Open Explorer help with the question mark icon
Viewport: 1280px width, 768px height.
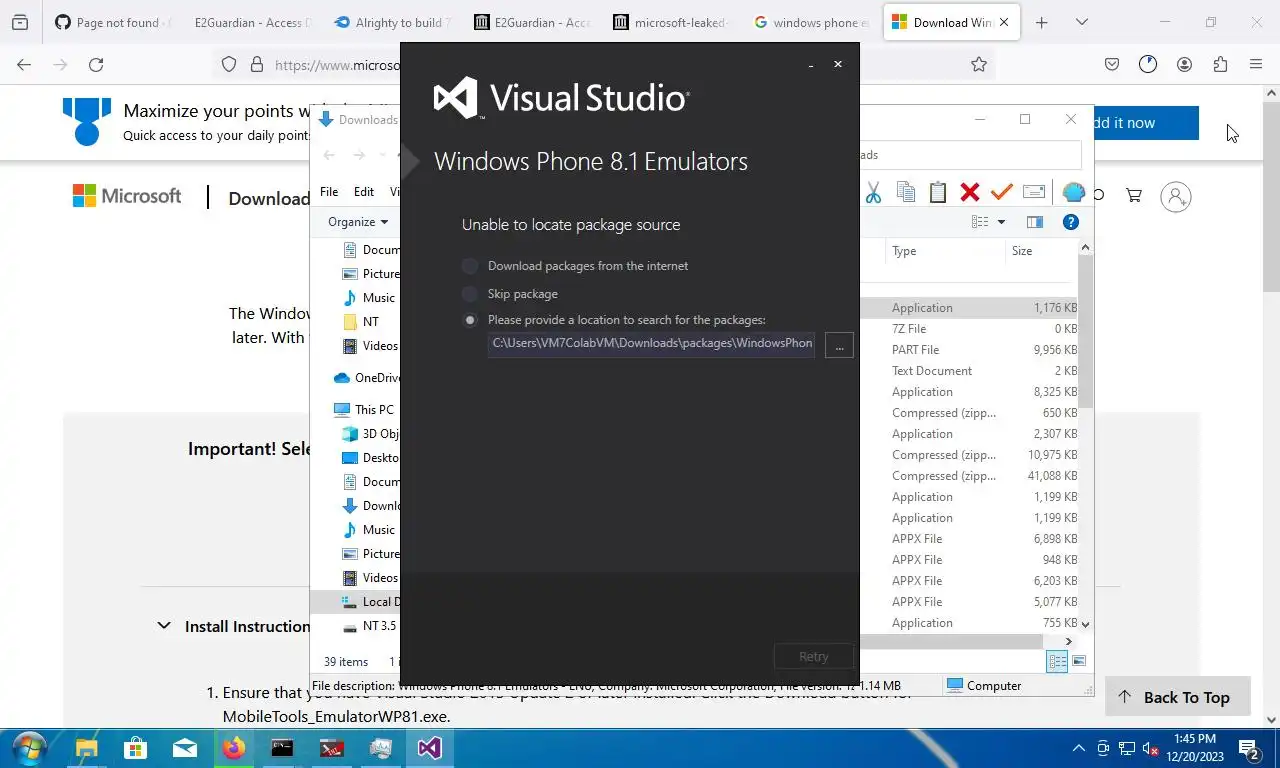coord(1070,222)
